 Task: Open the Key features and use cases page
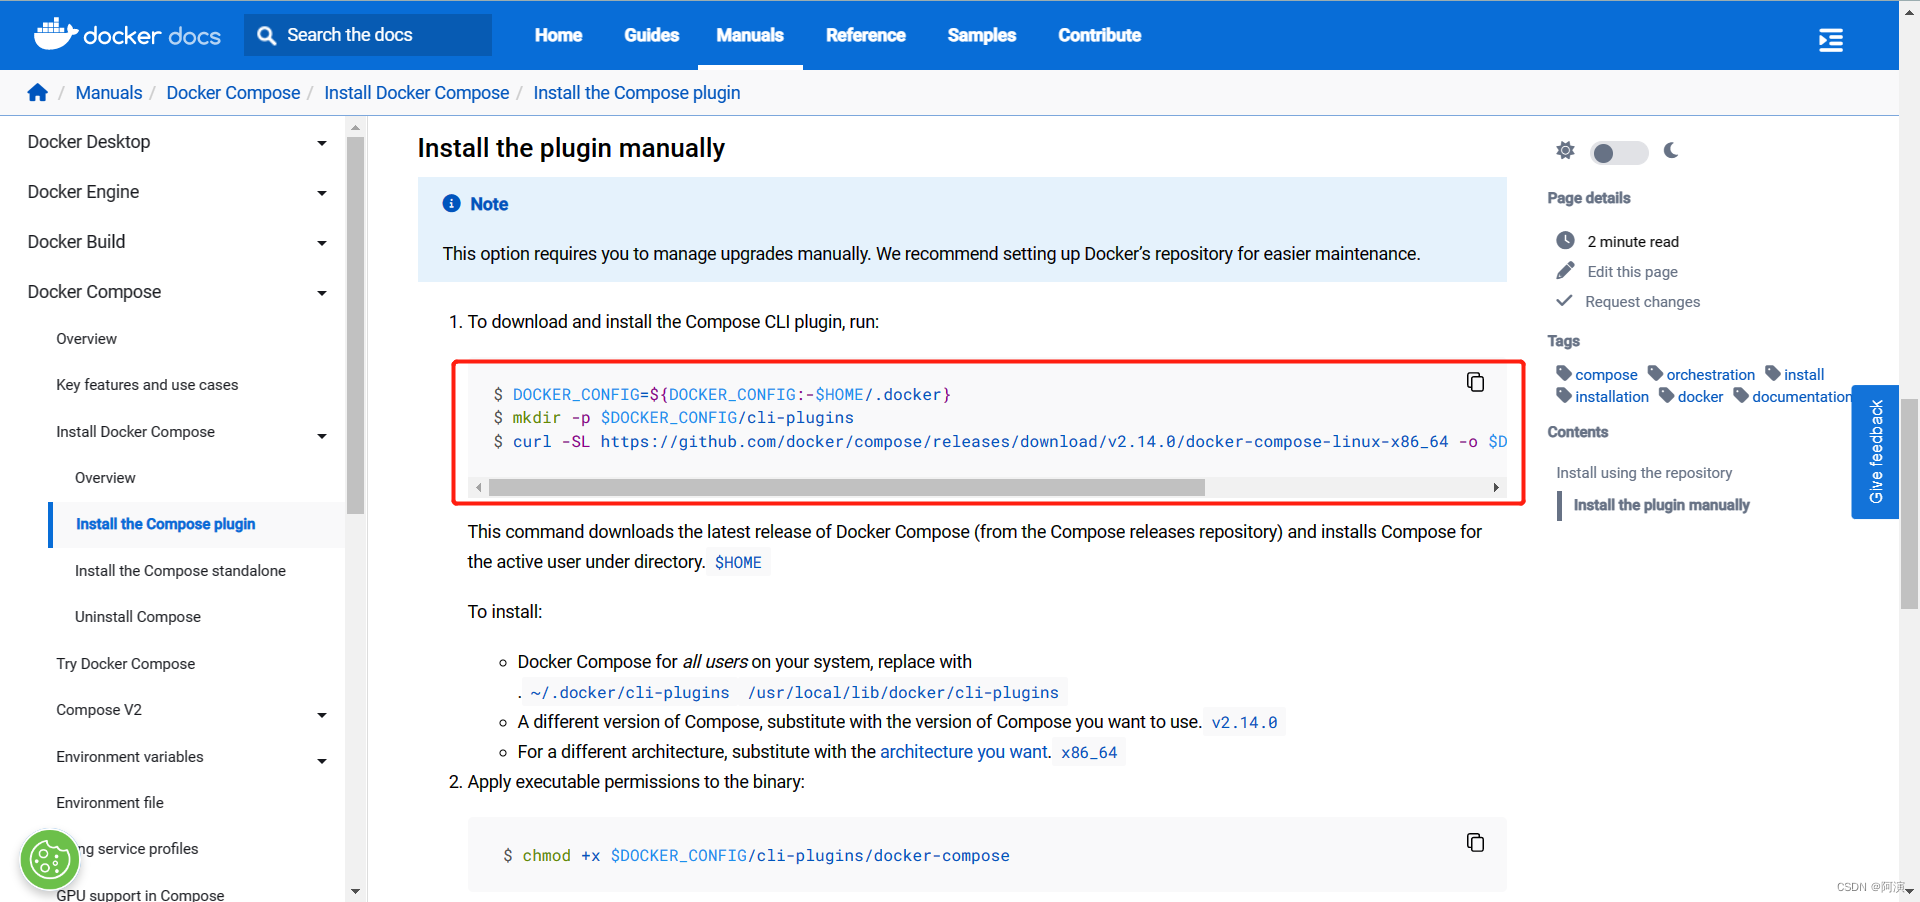pos(147,385)
